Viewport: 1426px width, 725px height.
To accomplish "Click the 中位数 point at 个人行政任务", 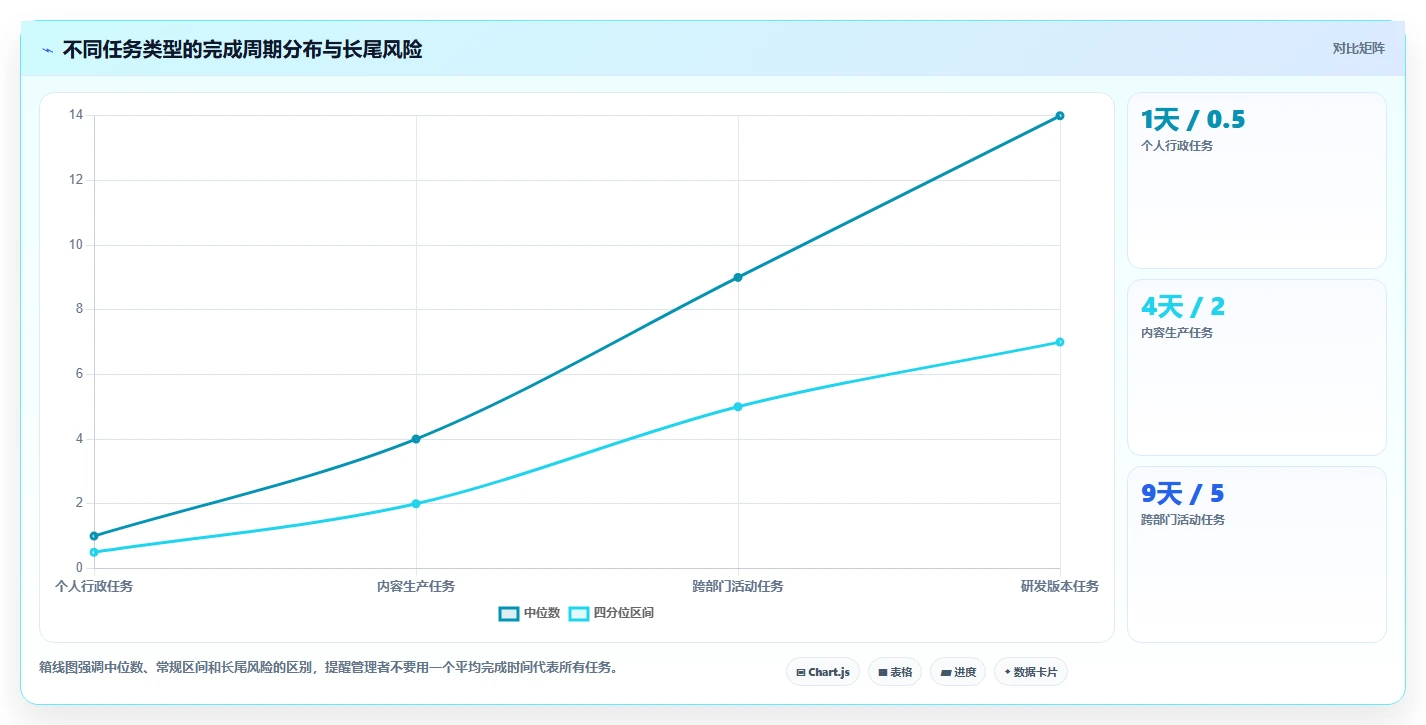I will pyautogui.click(x=94, y=536).
